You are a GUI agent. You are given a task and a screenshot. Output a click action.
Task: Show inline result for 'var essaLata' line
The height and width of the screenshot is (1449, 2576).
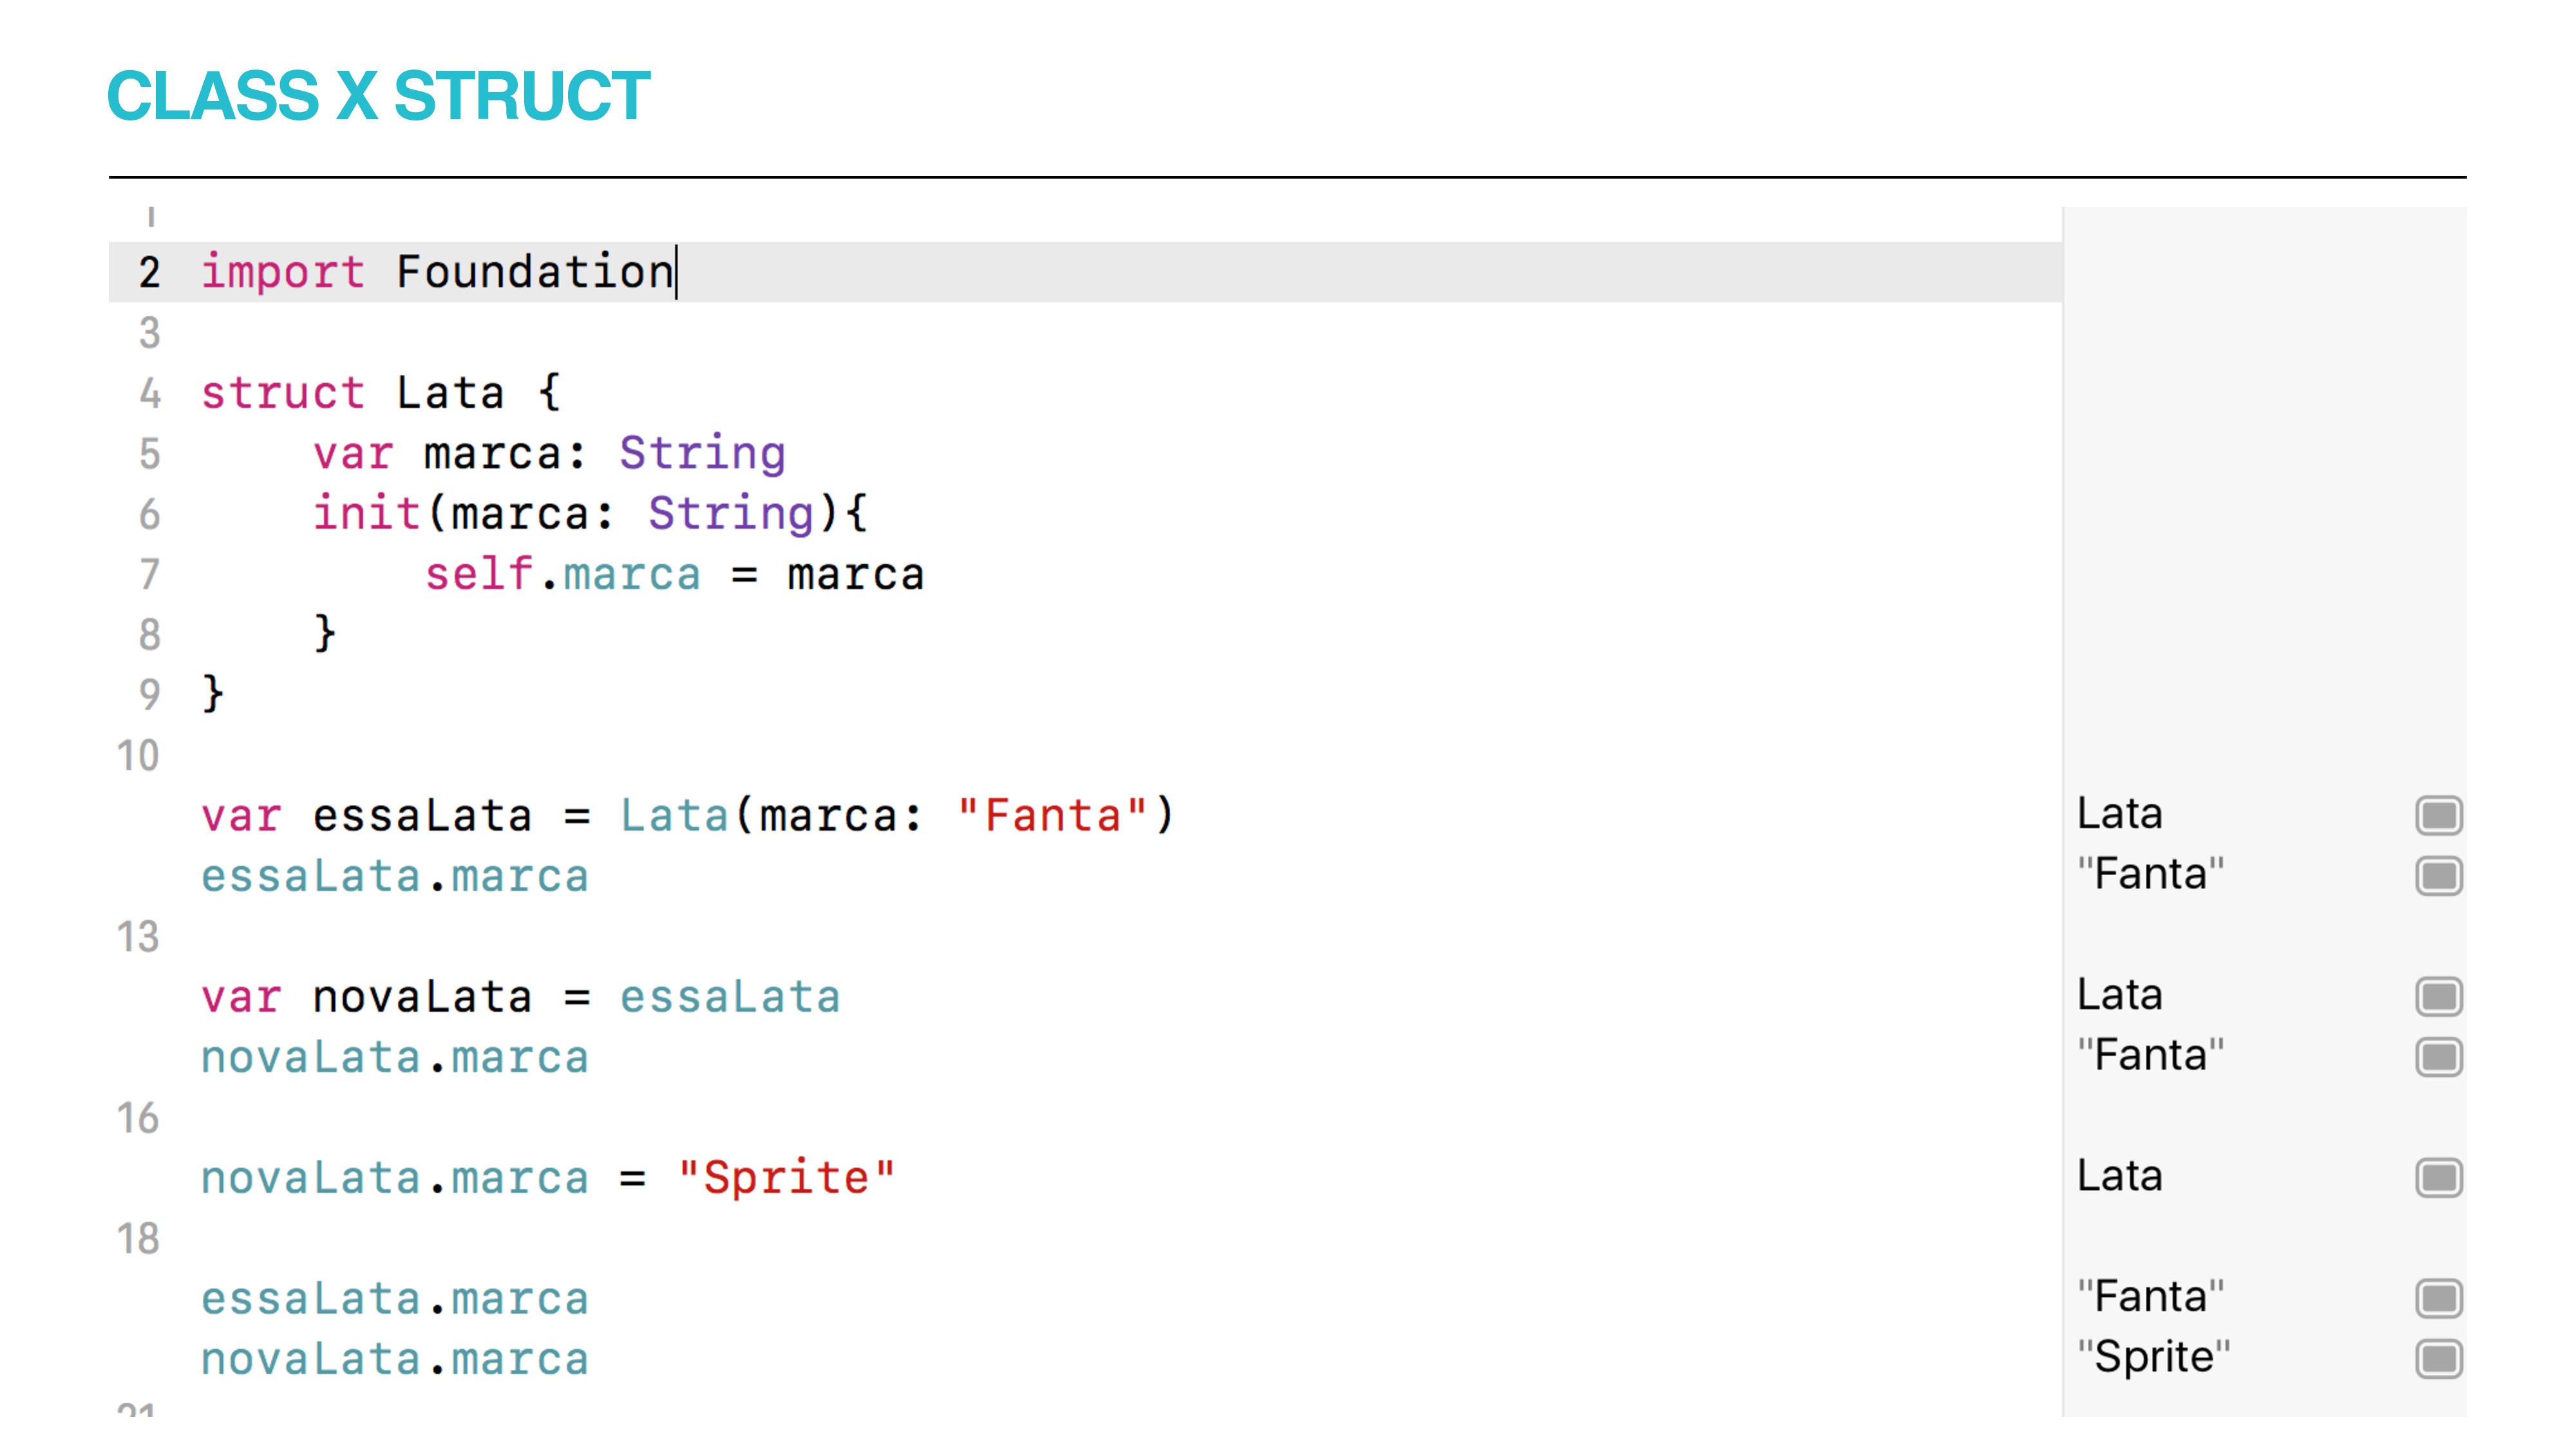2438,815
